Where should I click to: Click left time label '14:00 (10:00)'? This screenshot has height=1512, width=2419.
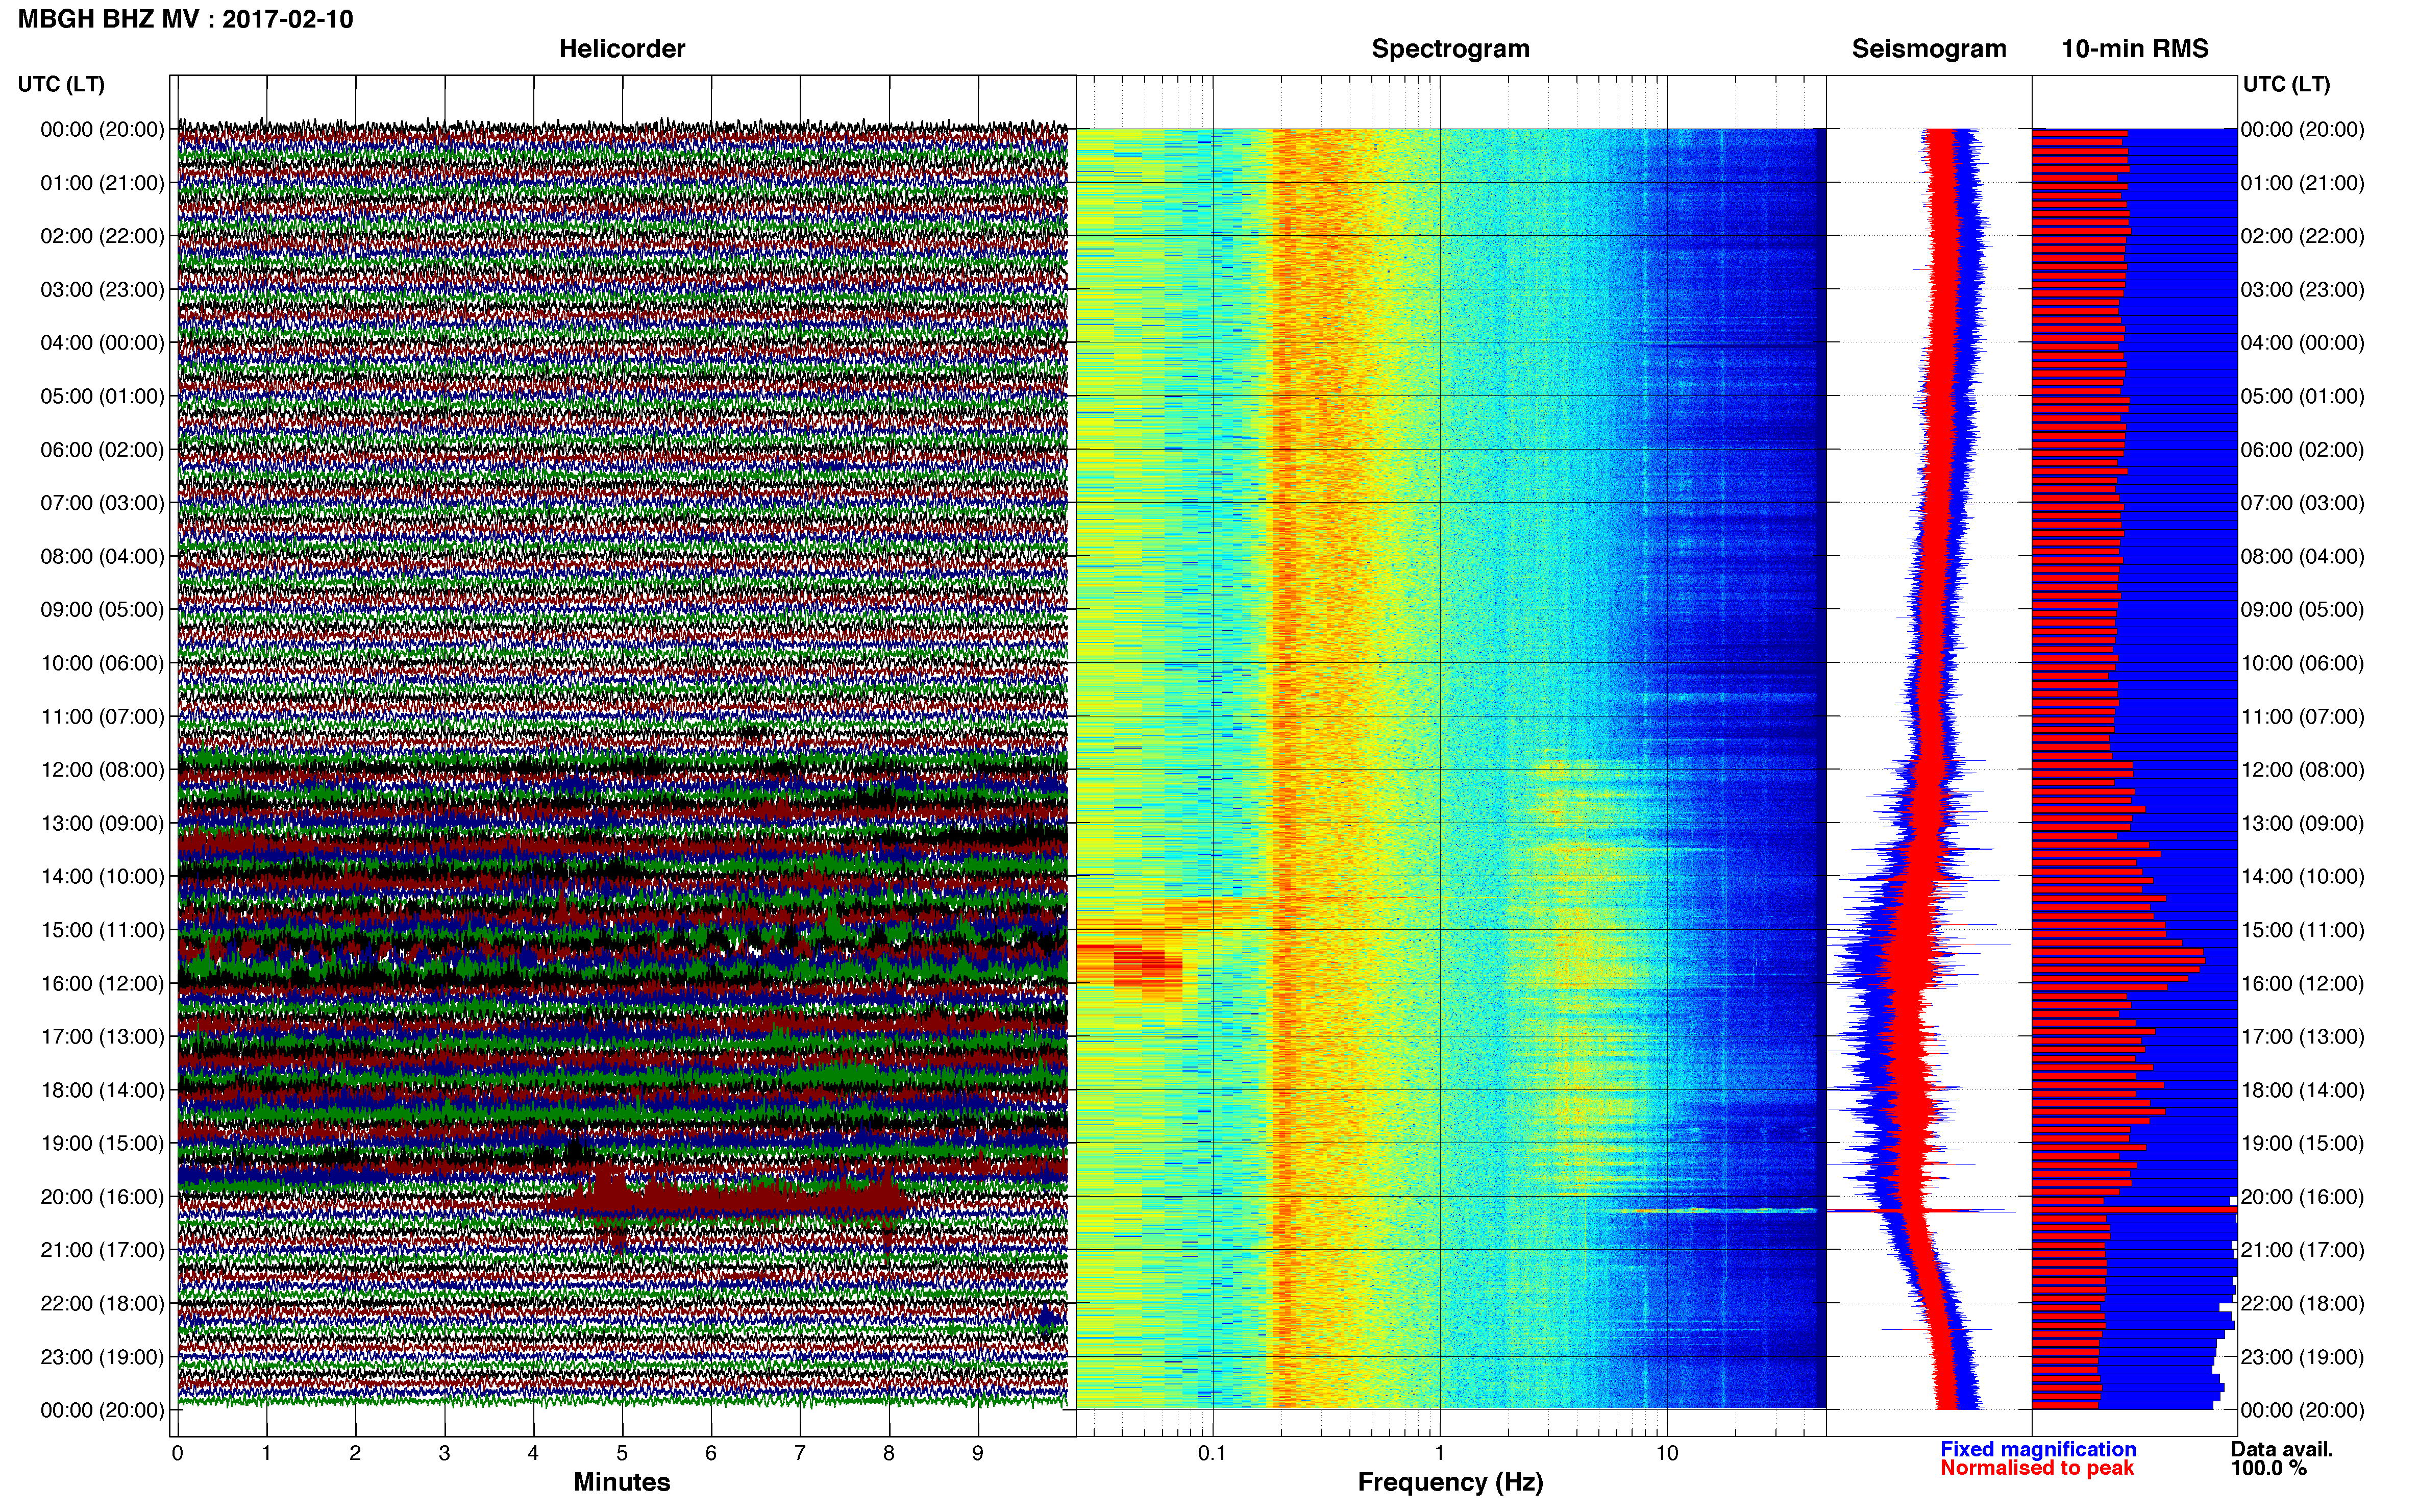tap(102, 877)
